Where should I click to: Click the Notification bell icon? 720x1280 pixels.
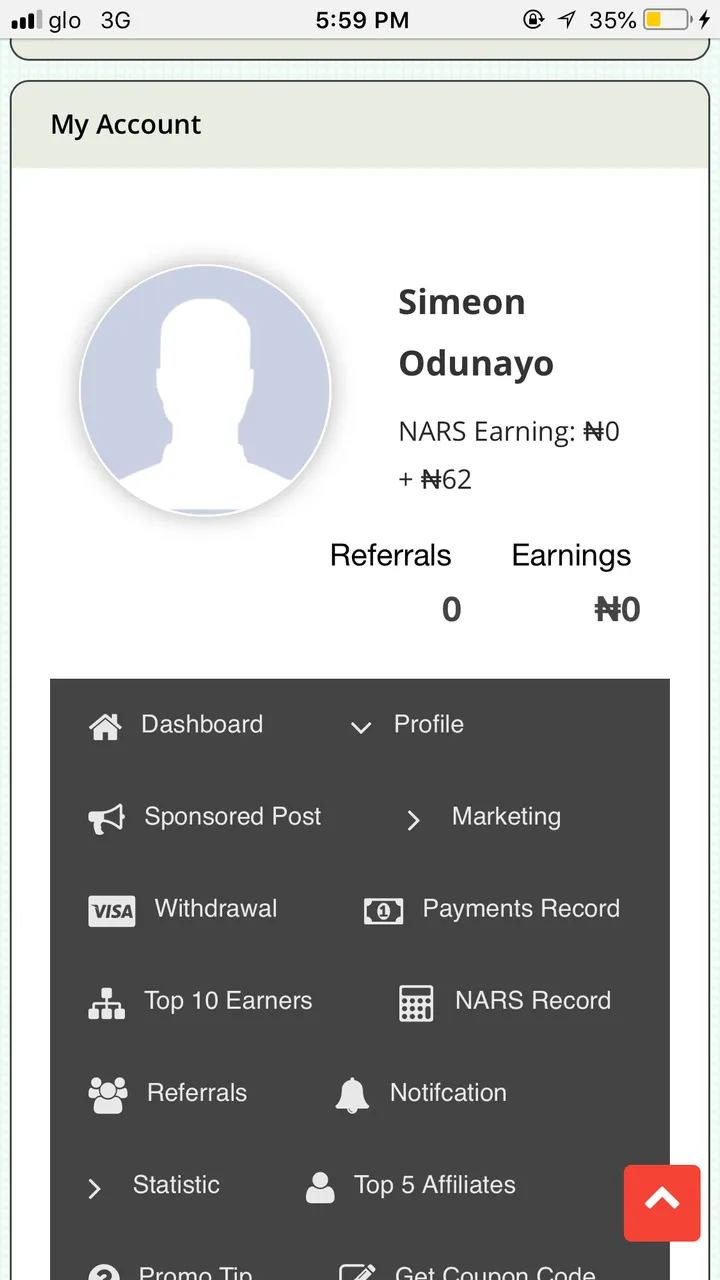pos(352,1095)
